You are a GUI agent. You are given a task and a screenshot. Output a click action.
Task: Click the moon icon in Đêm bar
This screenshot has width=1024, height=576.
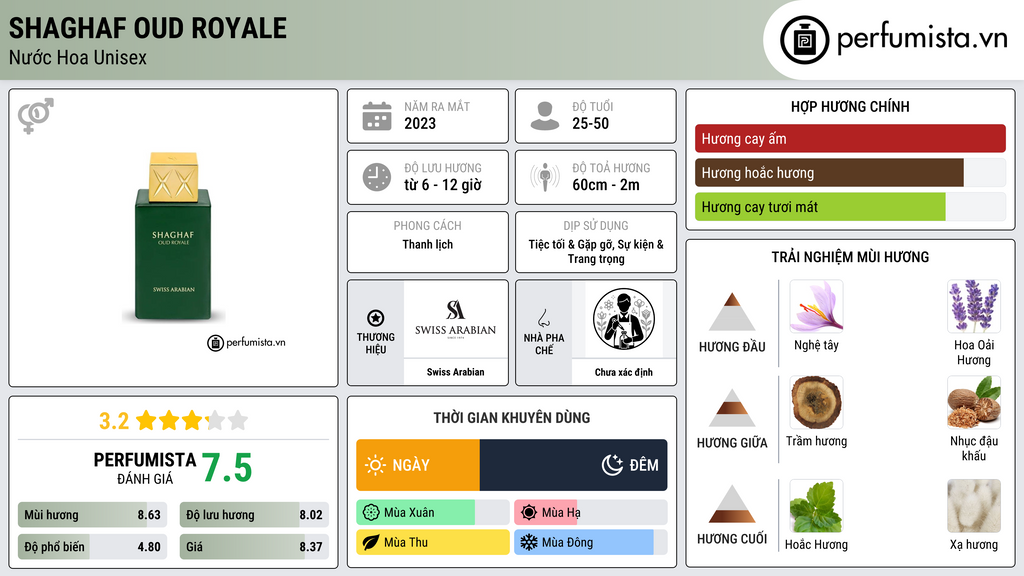click(612, 465)
